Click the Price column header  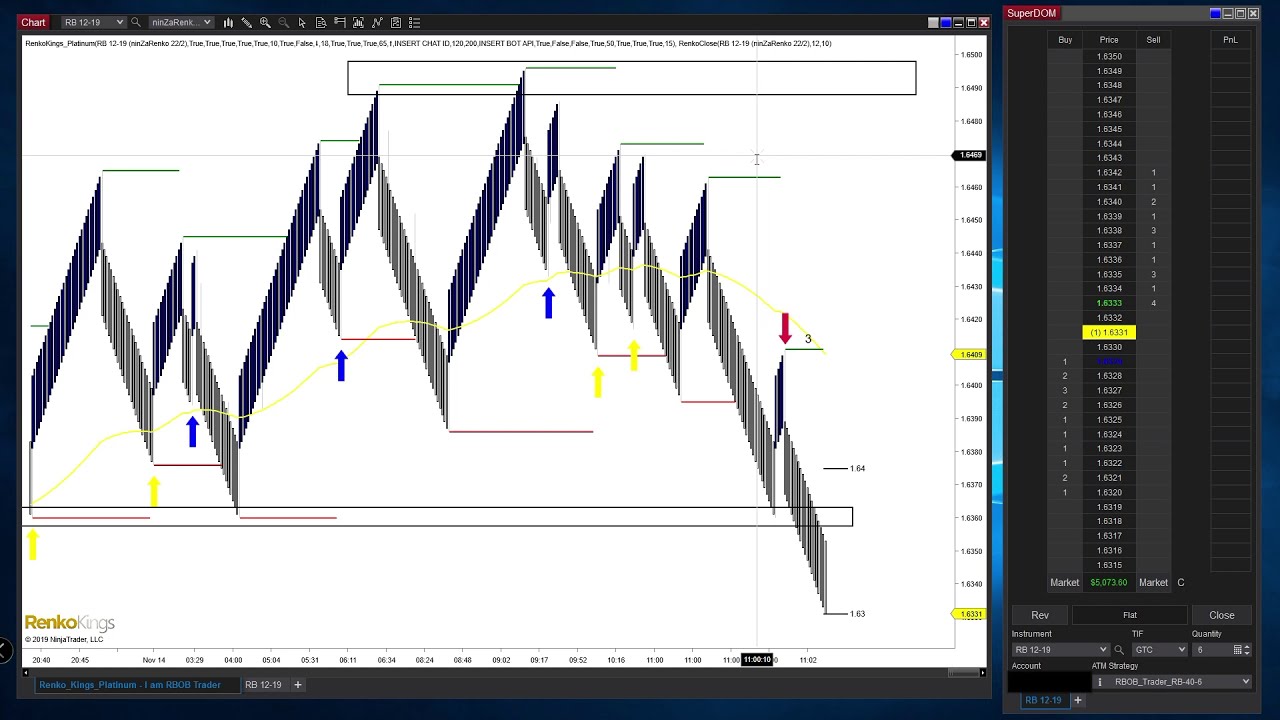click(x=1109, y=40)
